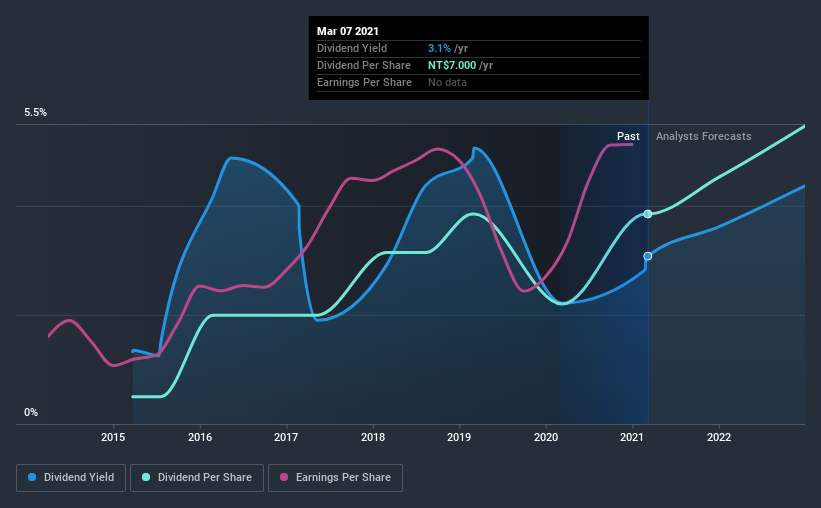Click the blue Dividend Yield legend dot
This screenshot has height=508, width=821.
(32, 477)
